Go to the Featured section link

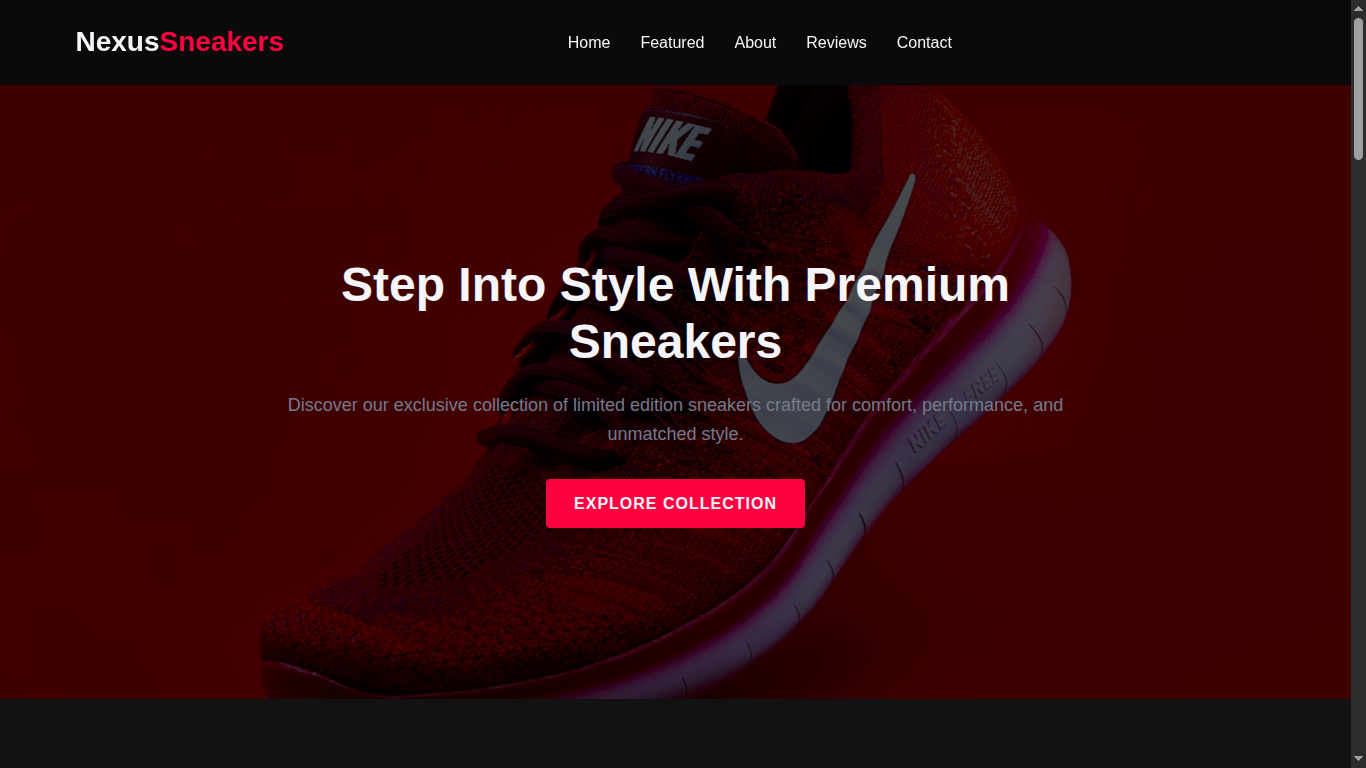point(672,42)
